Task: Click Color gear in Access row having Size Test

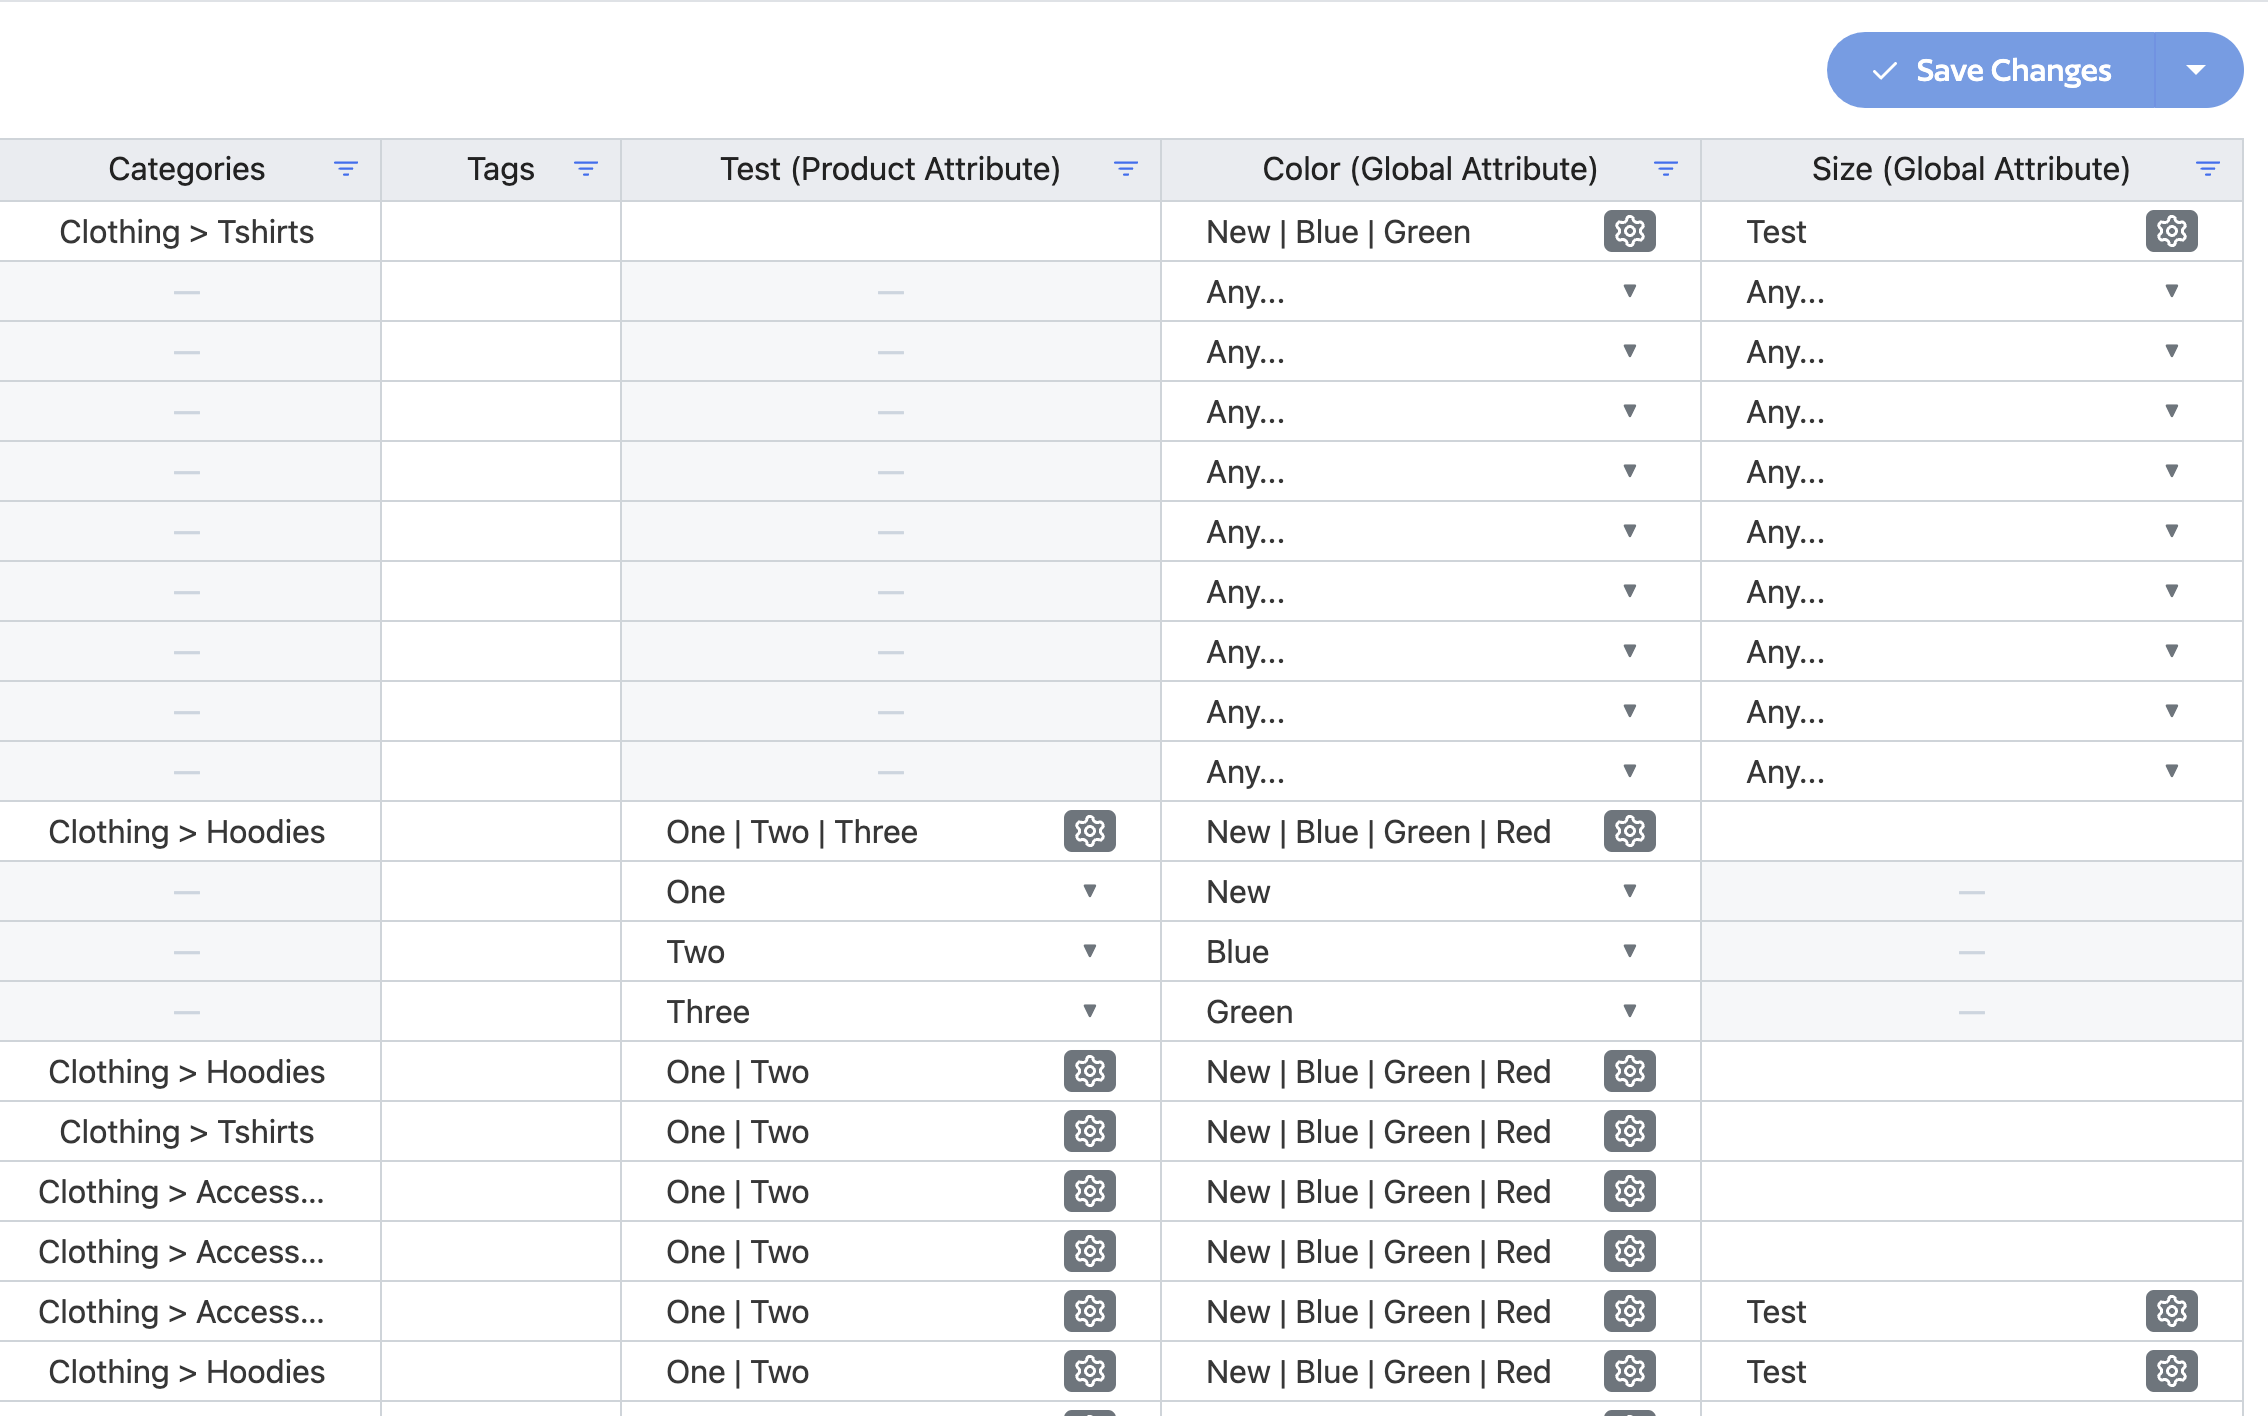Action: (x=1630, y=1311)
